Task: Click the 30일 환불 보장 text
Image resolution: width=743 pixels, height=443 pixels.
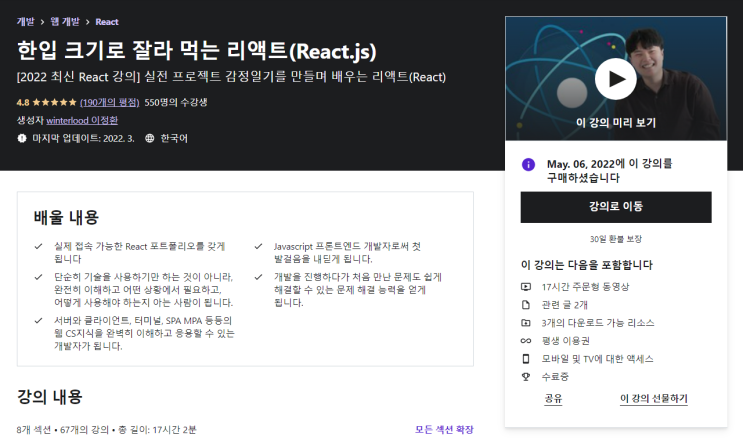Action: 616,239
